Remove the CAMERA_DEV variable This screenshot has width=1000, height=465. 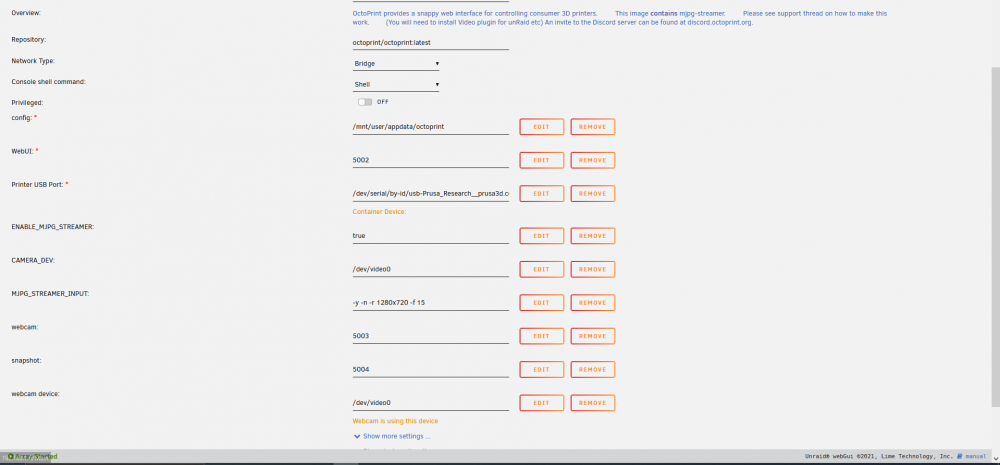click(592, 269)
